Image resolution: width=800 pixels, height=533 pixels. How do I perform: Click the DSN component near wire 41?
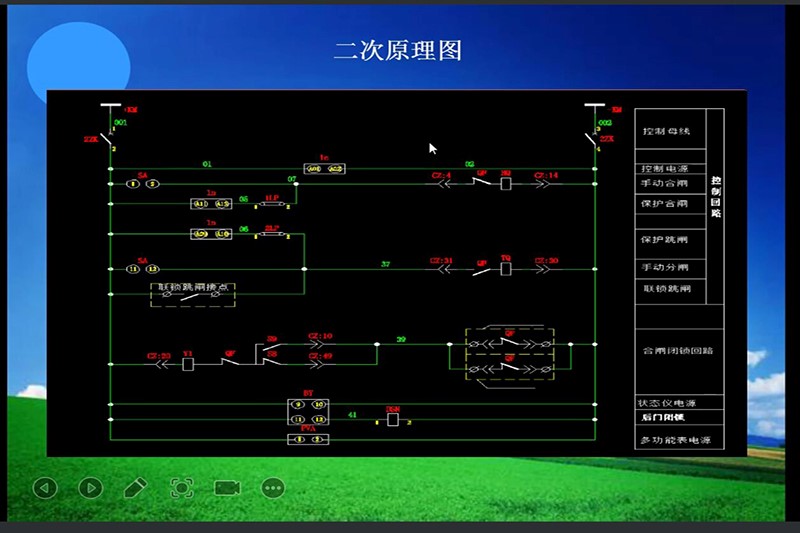[x=393, y=420]
